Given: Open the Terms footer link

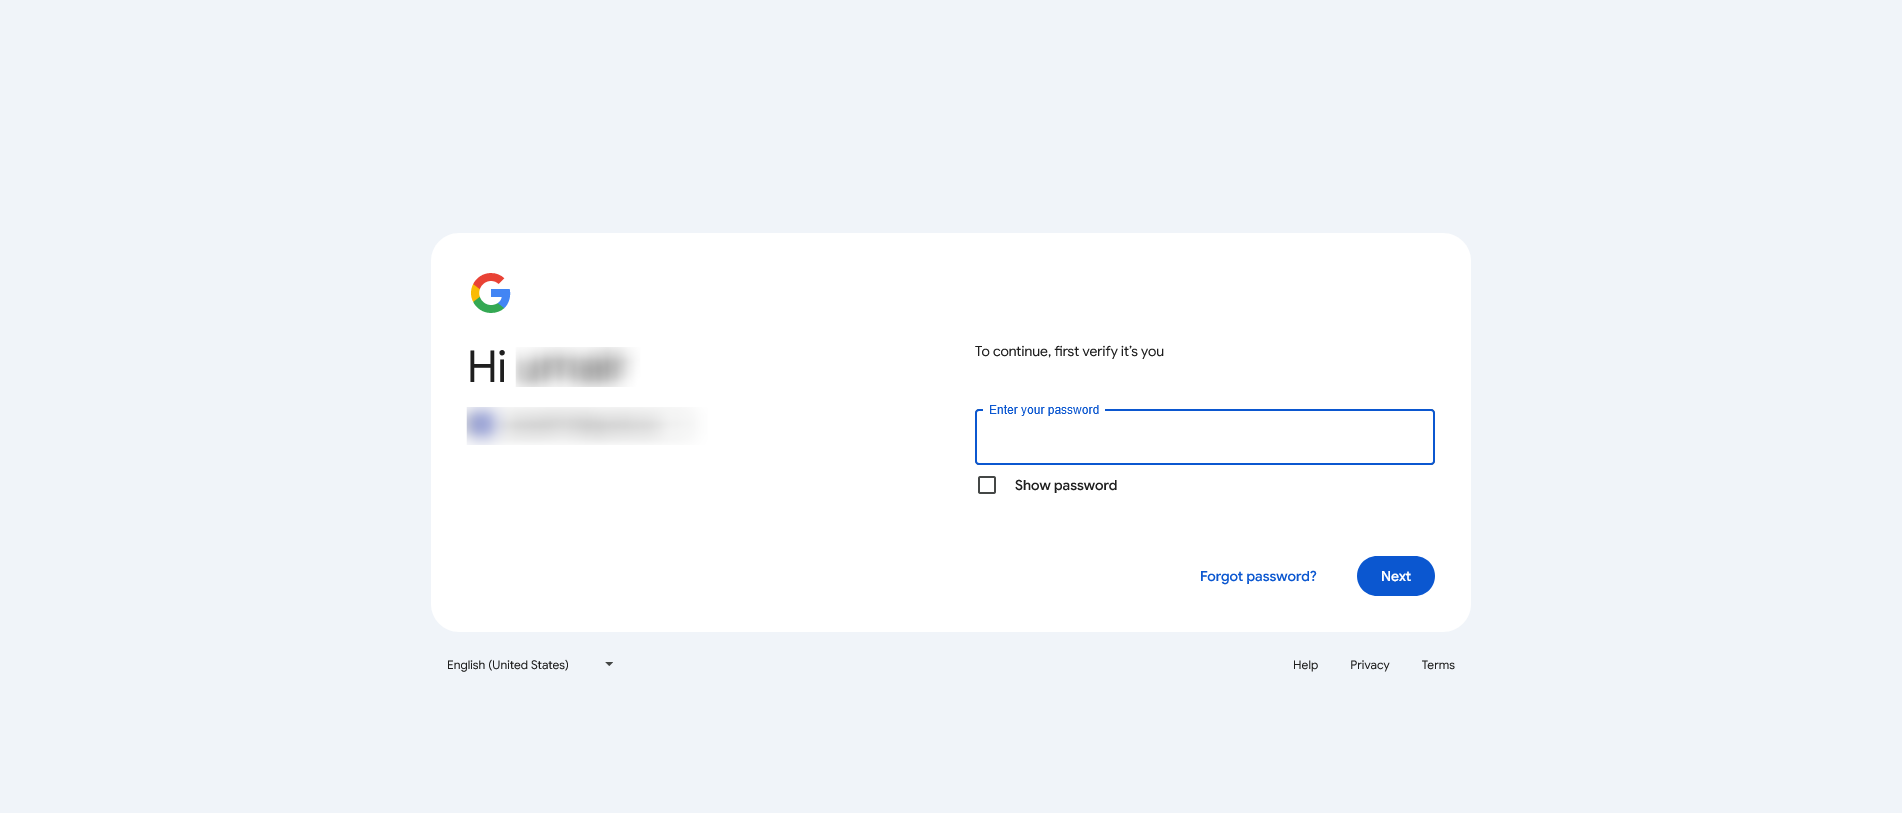Looking at the screenshot, I should tap(1437, 665).
